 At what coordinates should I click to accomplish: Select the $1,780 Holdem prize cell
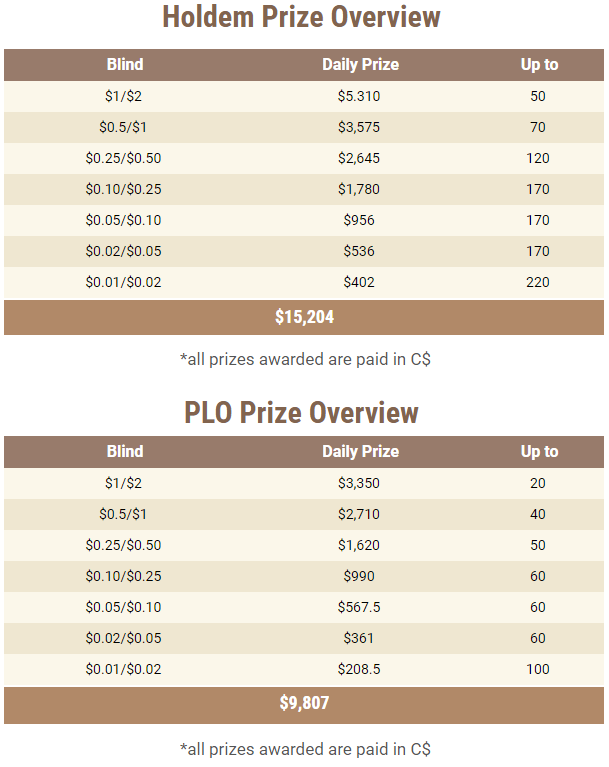coord(359,189)
